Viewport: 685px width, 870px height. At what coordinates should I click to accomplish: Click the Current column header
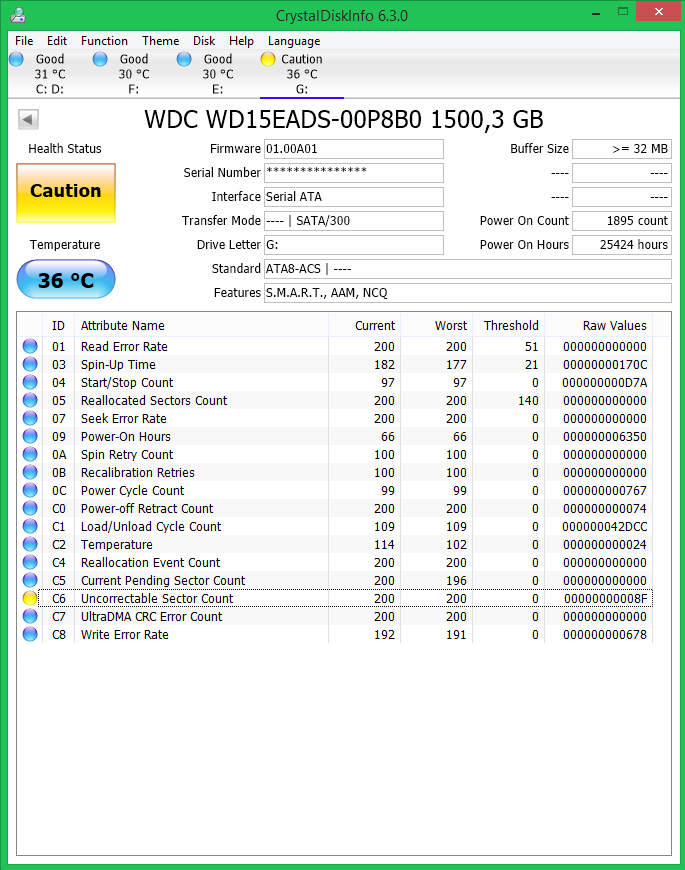pos(364,326)
